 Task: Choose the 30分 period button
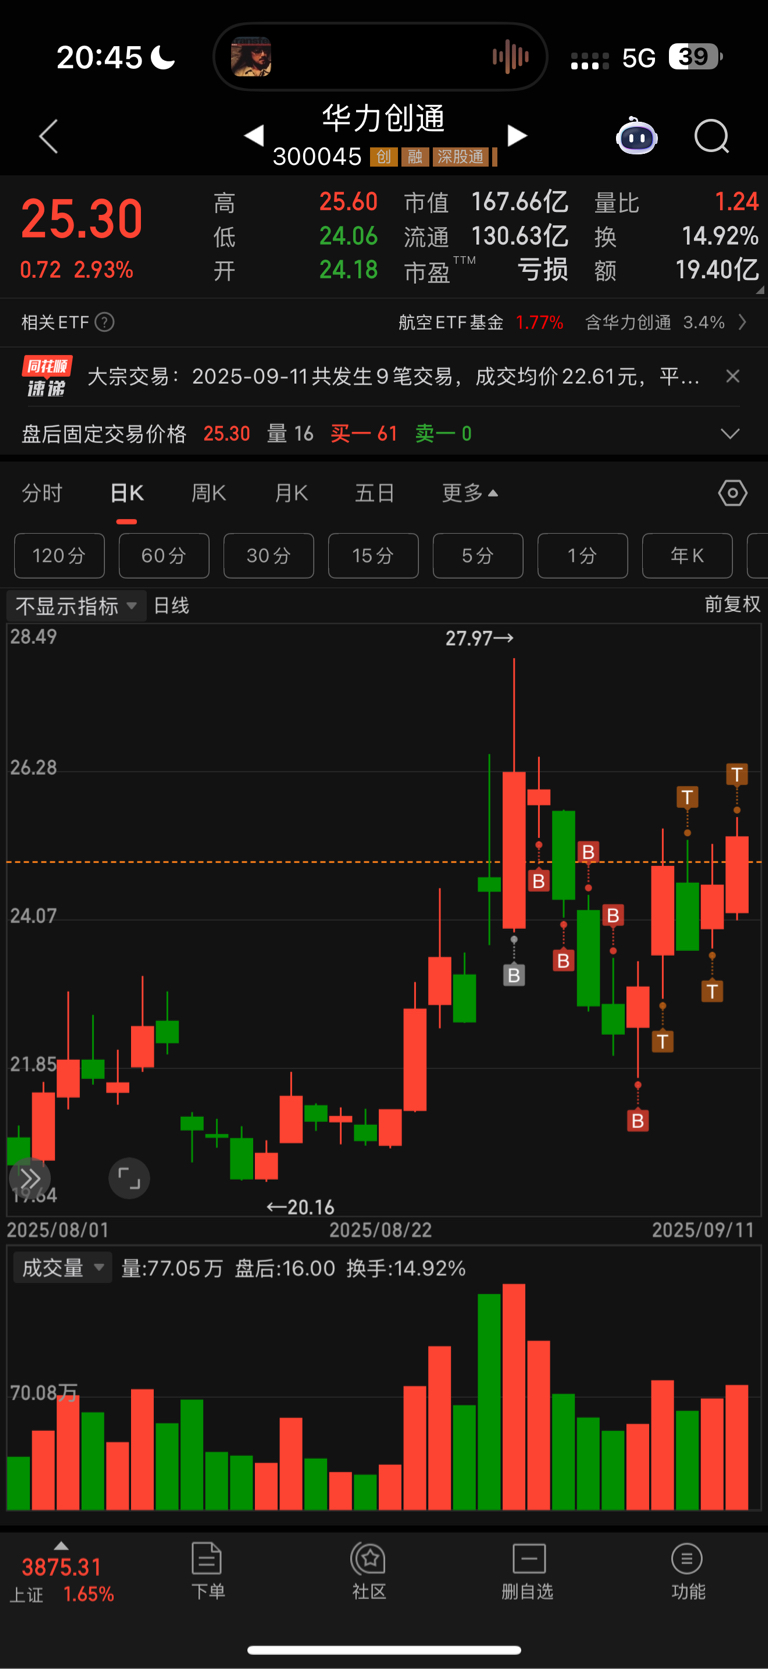pyautogui.click(x=268, y=555)
